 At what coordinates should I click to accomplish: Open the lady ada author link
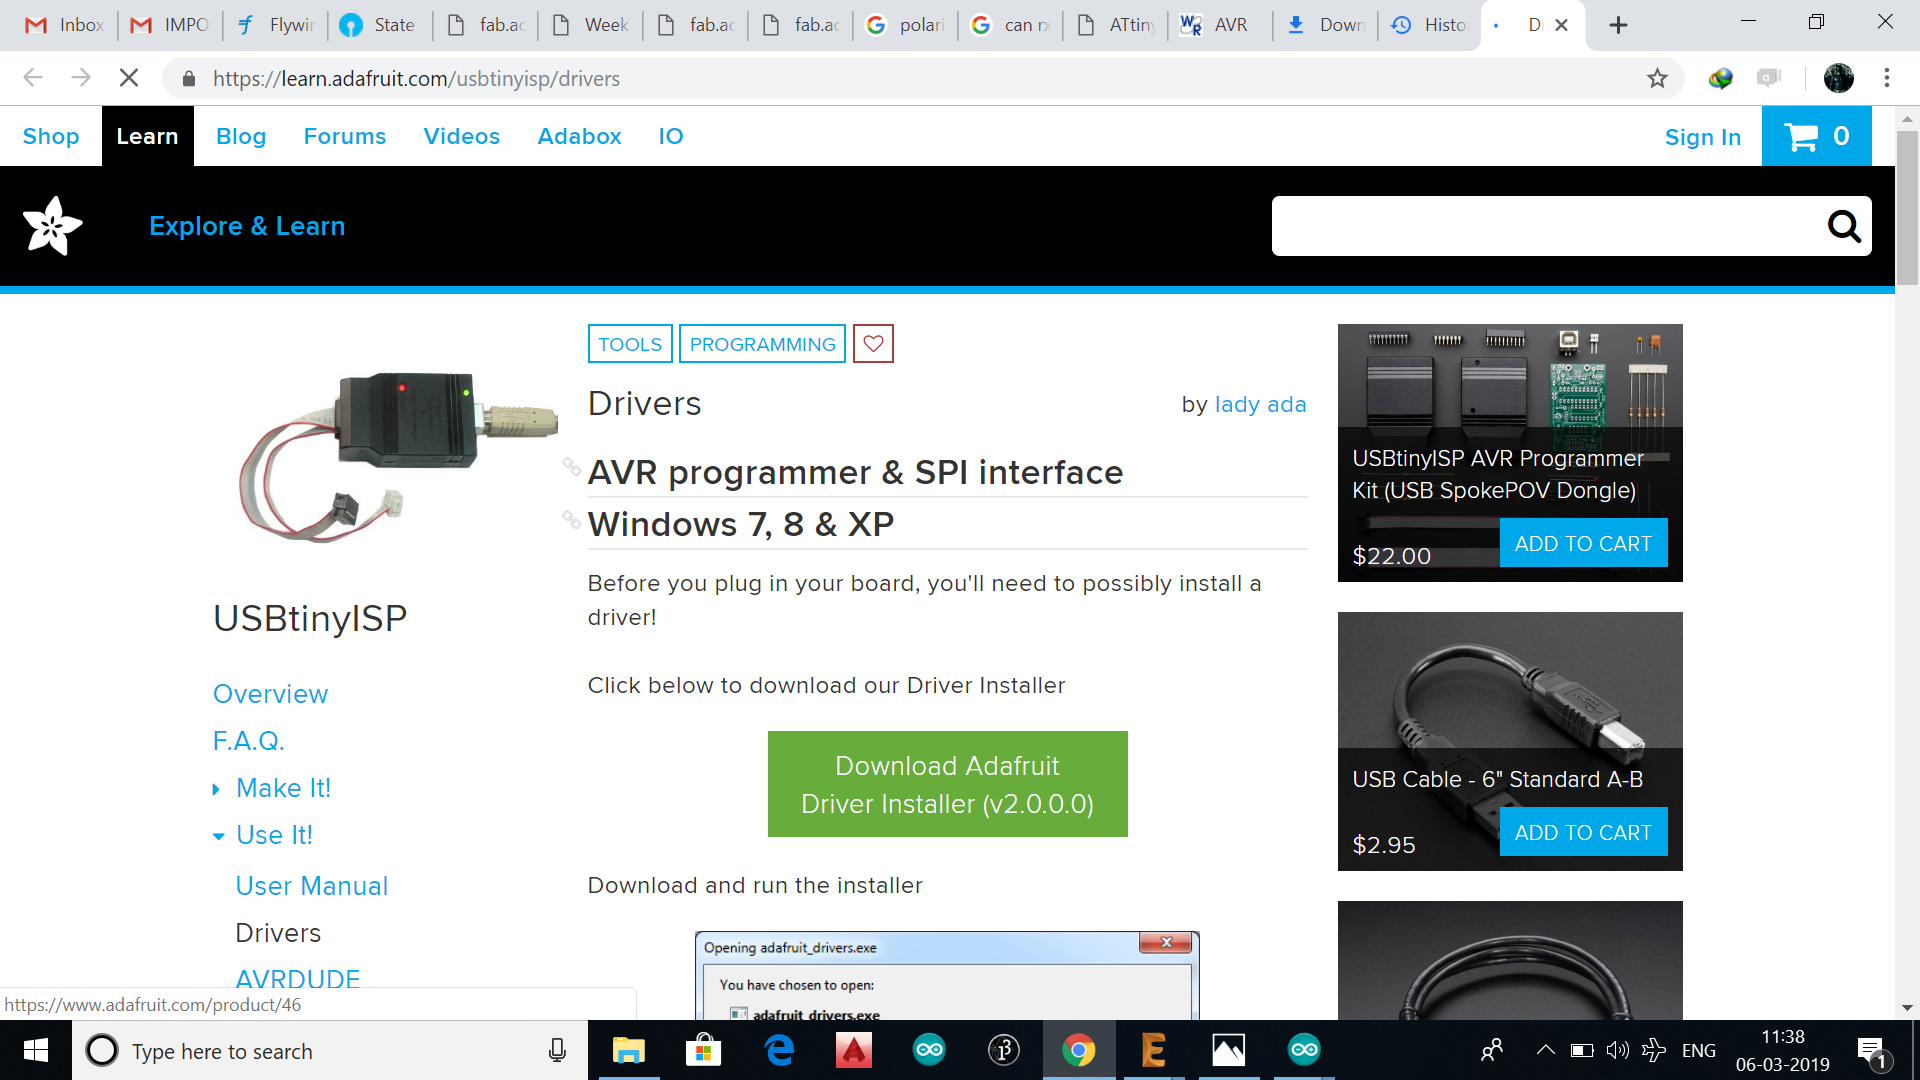(1260, 404)
